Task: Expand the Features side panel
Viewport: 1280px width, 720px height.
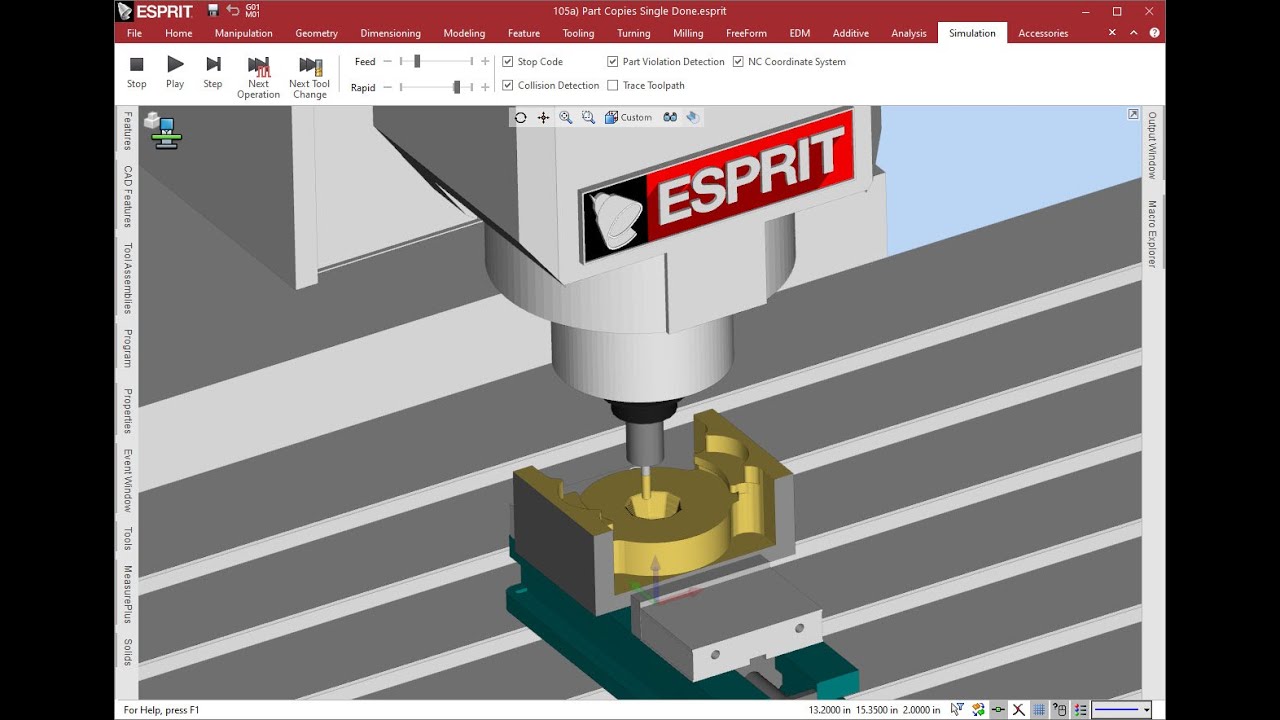Action: click(x=127, y=131)
